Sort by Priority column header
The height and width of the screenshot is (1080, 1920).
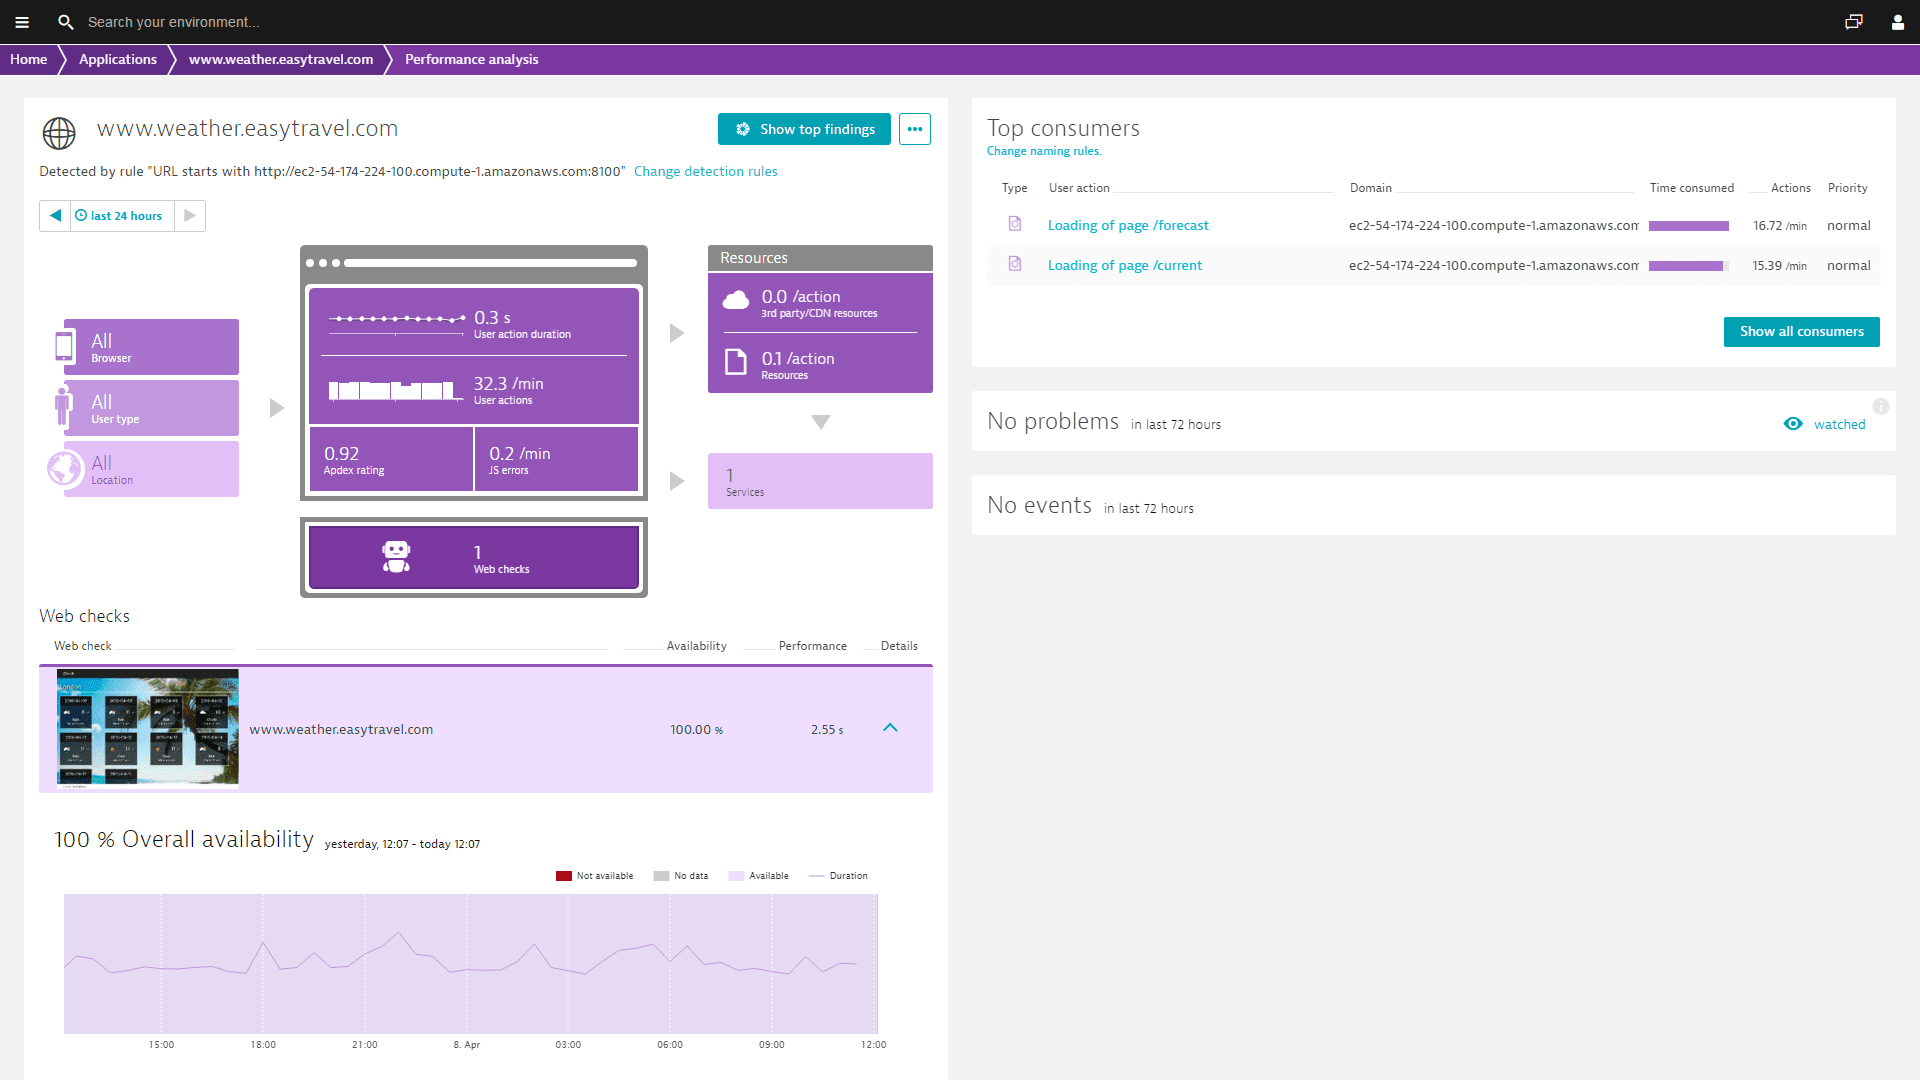(x=1848, y=188)
